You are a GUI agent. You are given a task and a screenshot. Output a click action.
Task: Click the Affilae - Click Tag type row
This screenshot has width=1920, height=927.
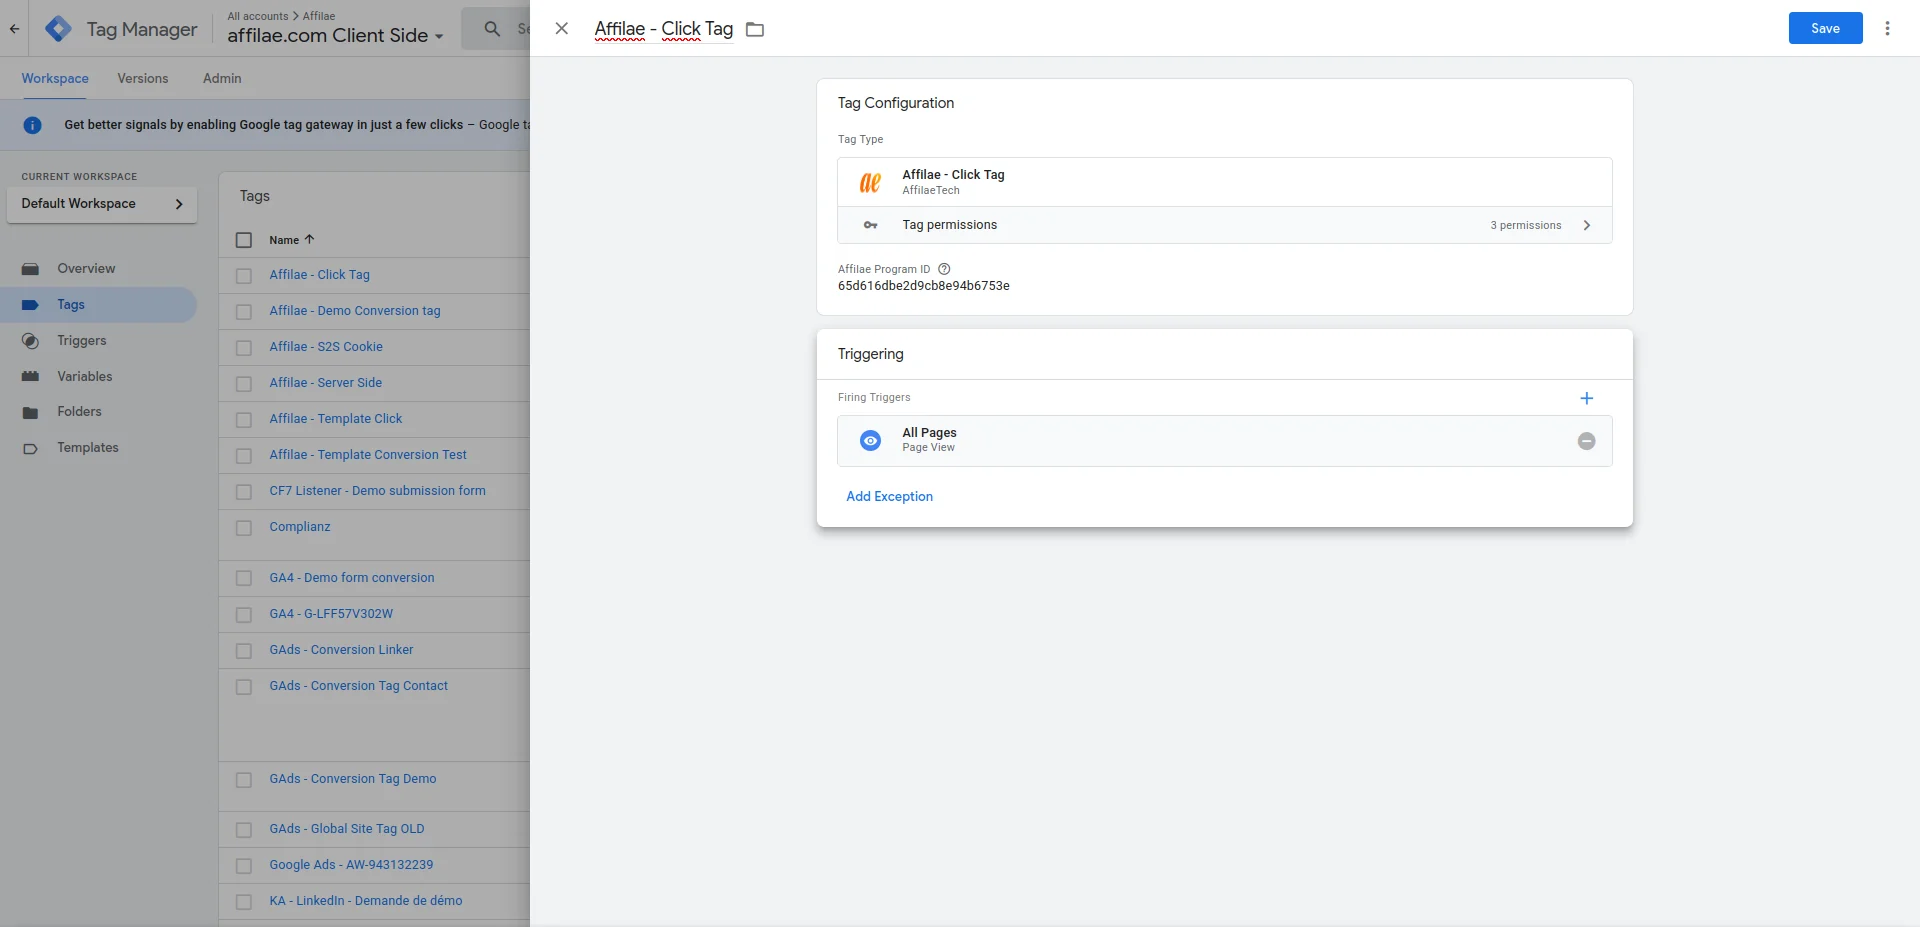(1224, 182)
